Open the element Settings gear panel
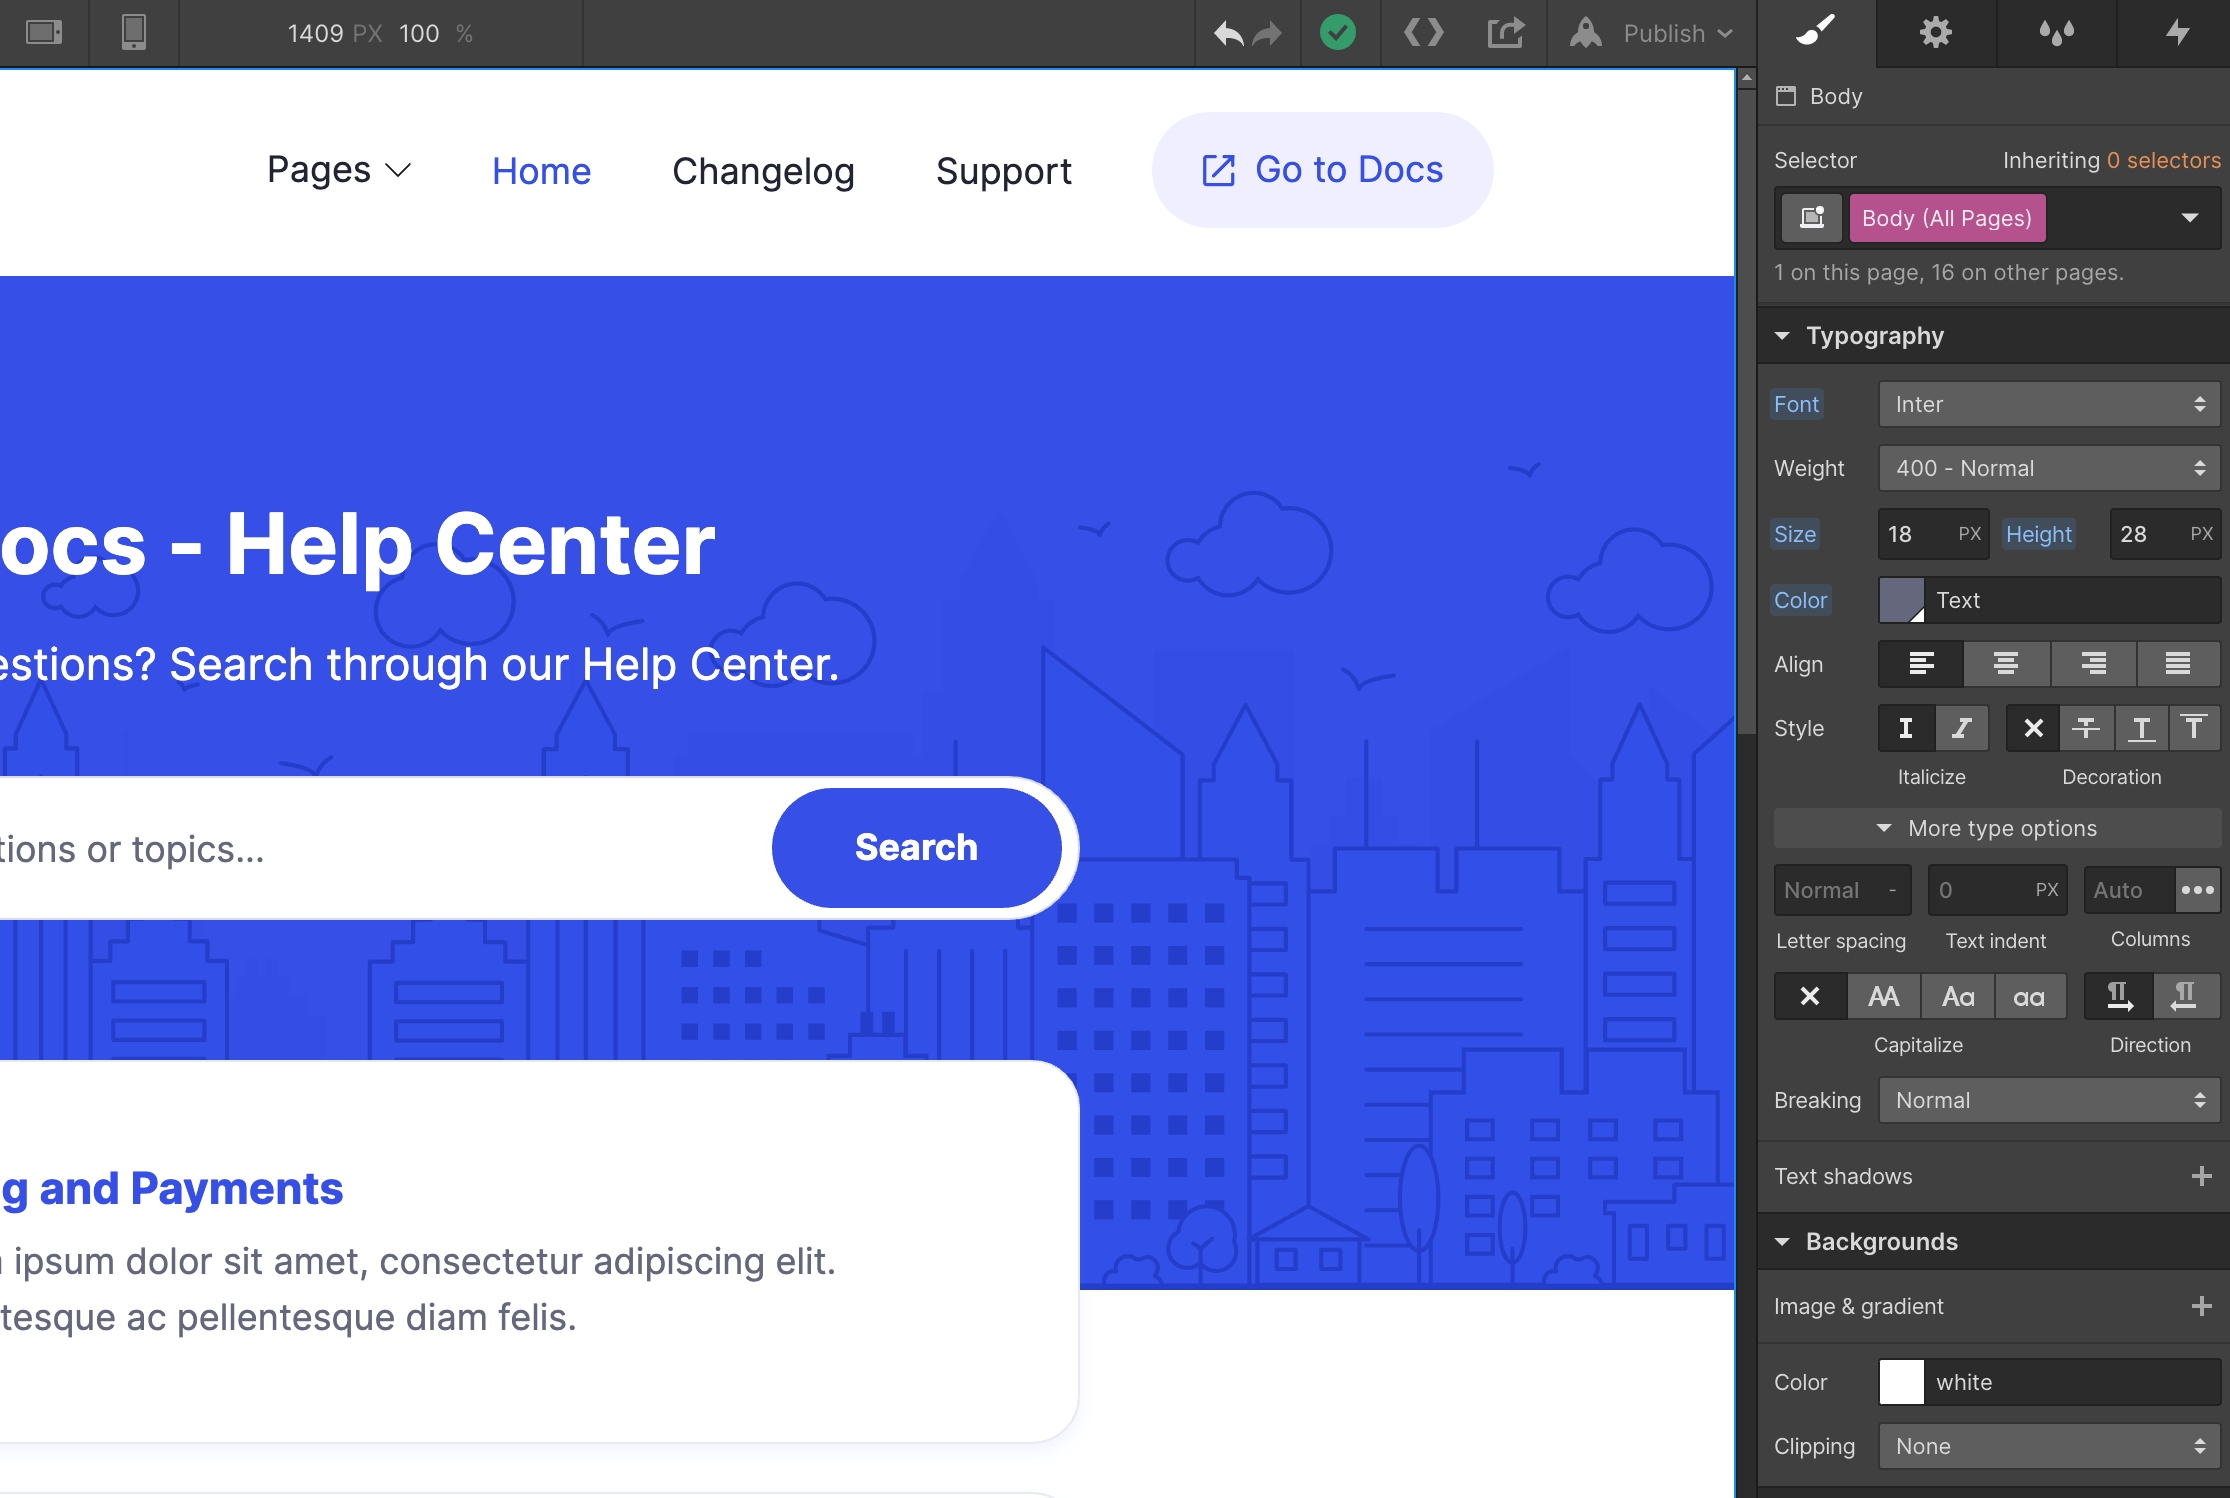The width and height of the screenshot is (2230, 1498). click(1936, 33)
